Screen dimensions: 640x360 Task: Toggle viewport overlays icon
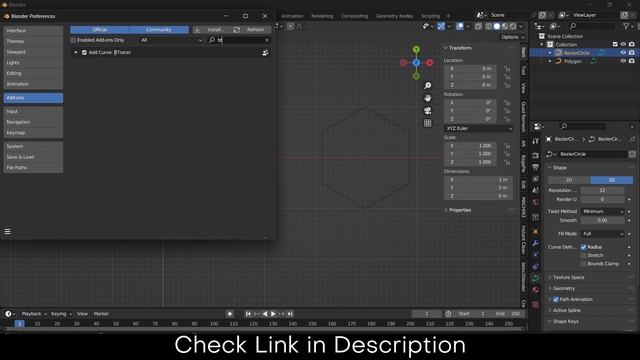click(460, 26)
